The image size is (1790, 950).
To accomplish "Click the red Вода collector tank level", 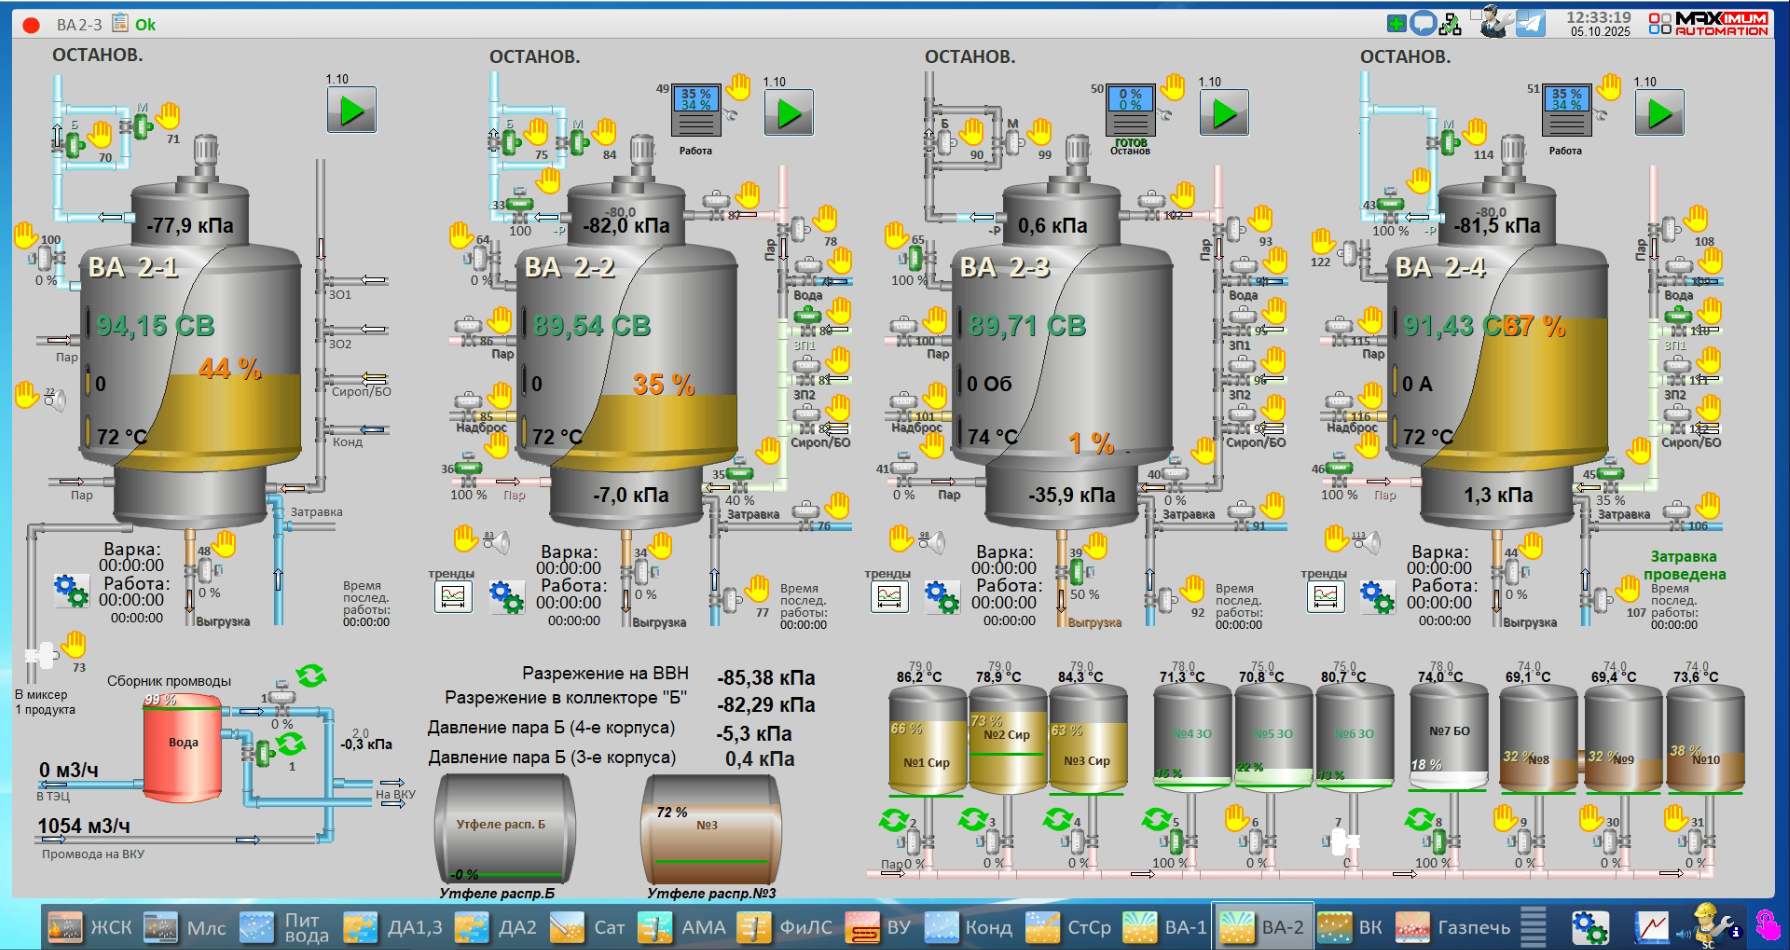I will (183, 747).
